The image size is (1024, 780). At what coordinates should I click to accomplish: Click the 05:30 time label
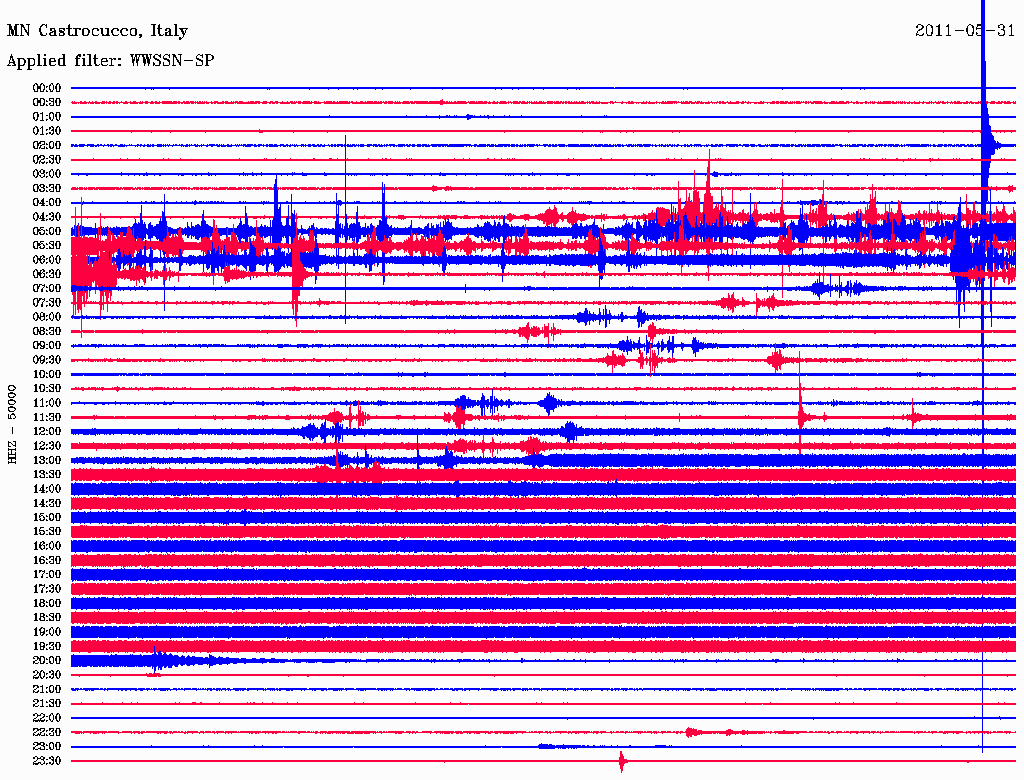(x=47, y=246)
